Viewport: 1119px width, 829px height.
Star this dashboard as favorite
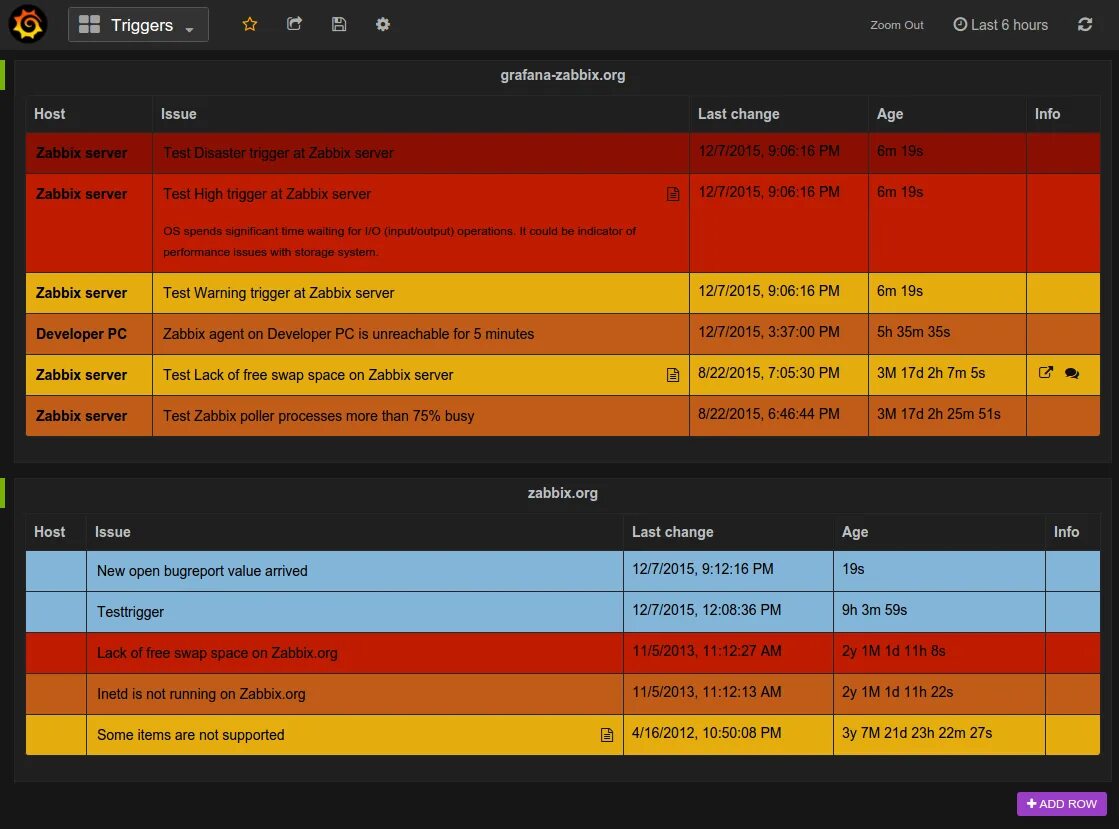[x=250, y=24]
